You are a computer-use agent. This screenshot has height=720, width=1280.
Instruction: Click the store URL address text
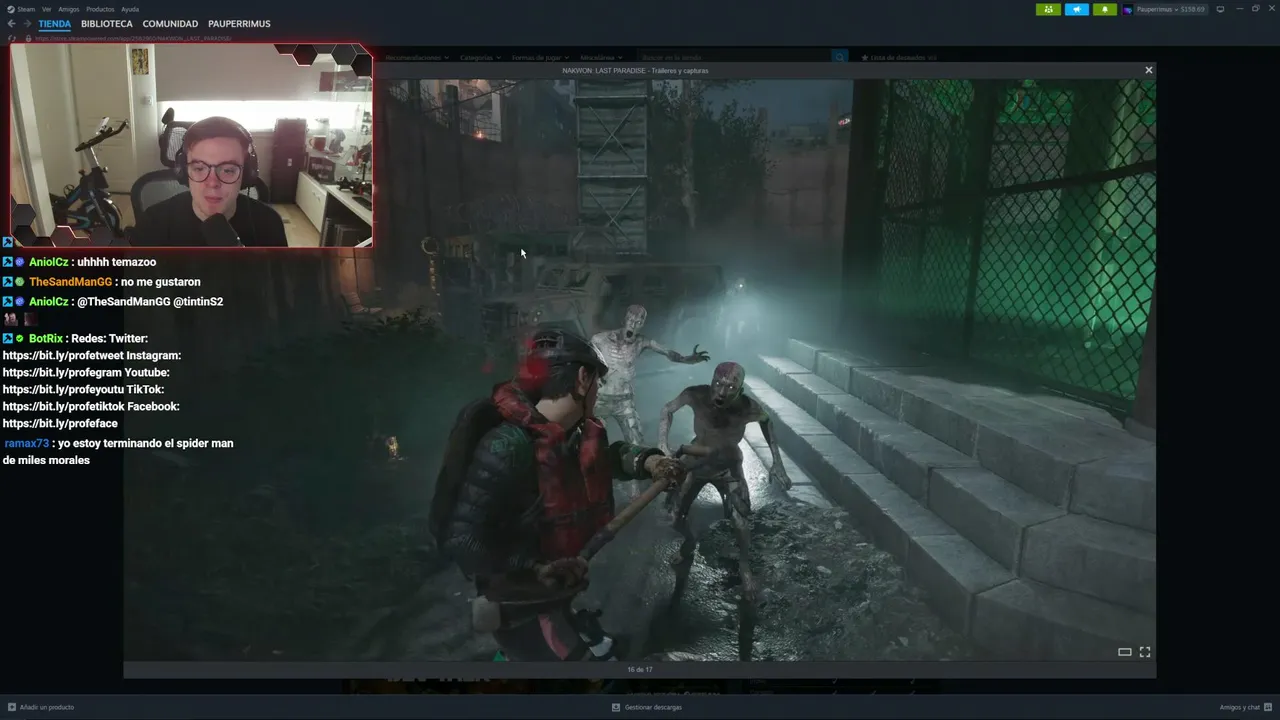(134, 38)
